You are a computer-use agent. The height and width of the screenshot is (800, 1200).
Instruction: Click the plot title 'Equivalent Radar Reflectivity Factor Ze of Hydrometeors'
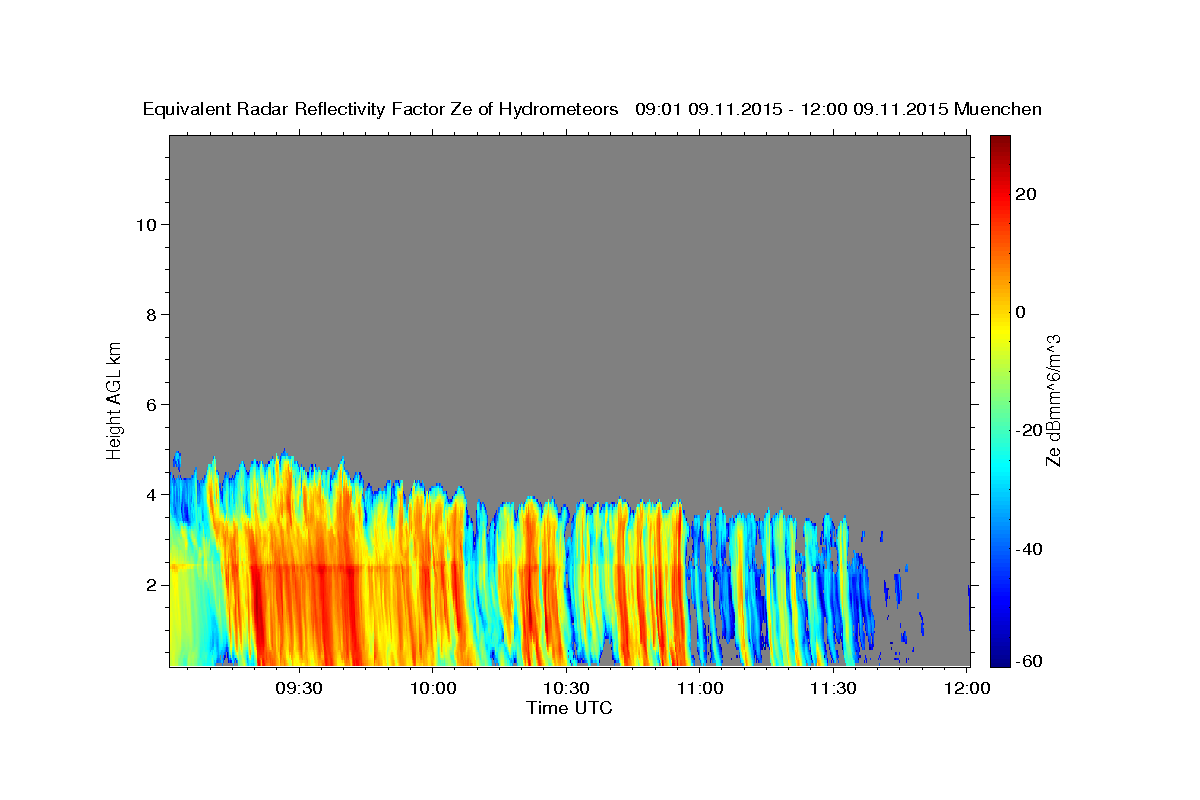coord(381,110)
